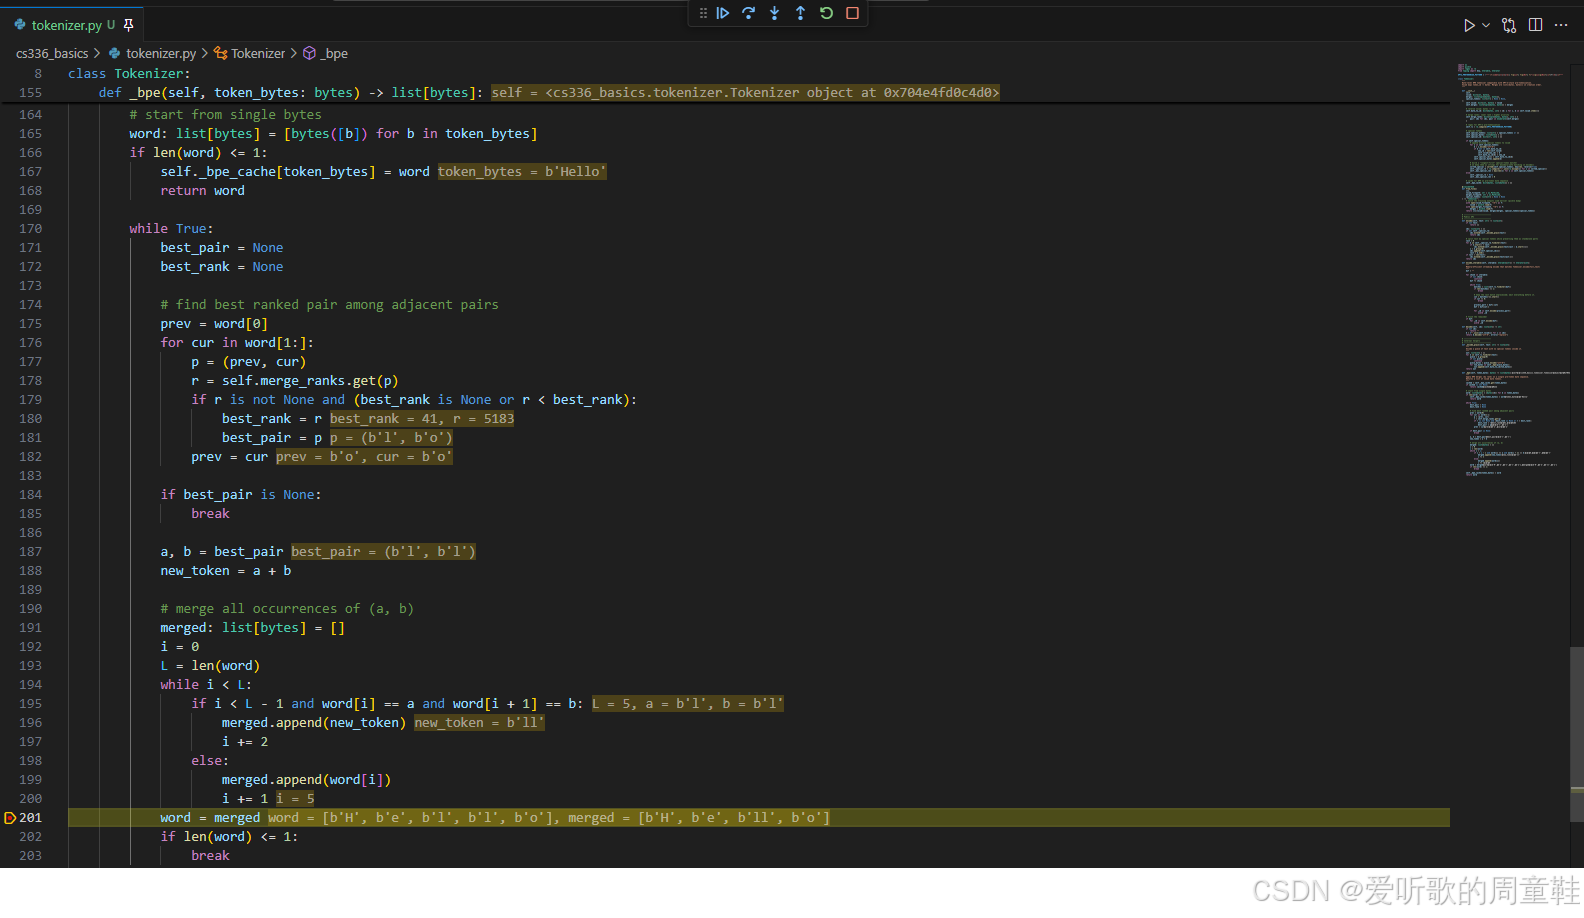Click the 'merged.append(new_token)' statement
Viewport: 1584px width, 918px height.
tap(314, 722)
